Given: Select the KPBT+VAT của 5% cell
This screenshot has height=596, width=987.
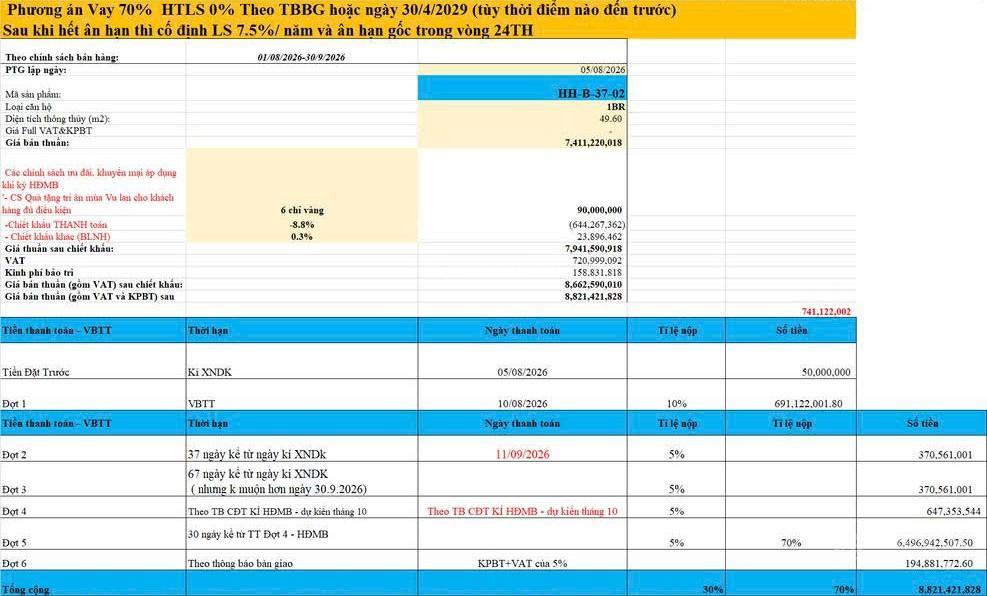Looking at the screenshot, I should pyautogui.click(x=522, y=563).
